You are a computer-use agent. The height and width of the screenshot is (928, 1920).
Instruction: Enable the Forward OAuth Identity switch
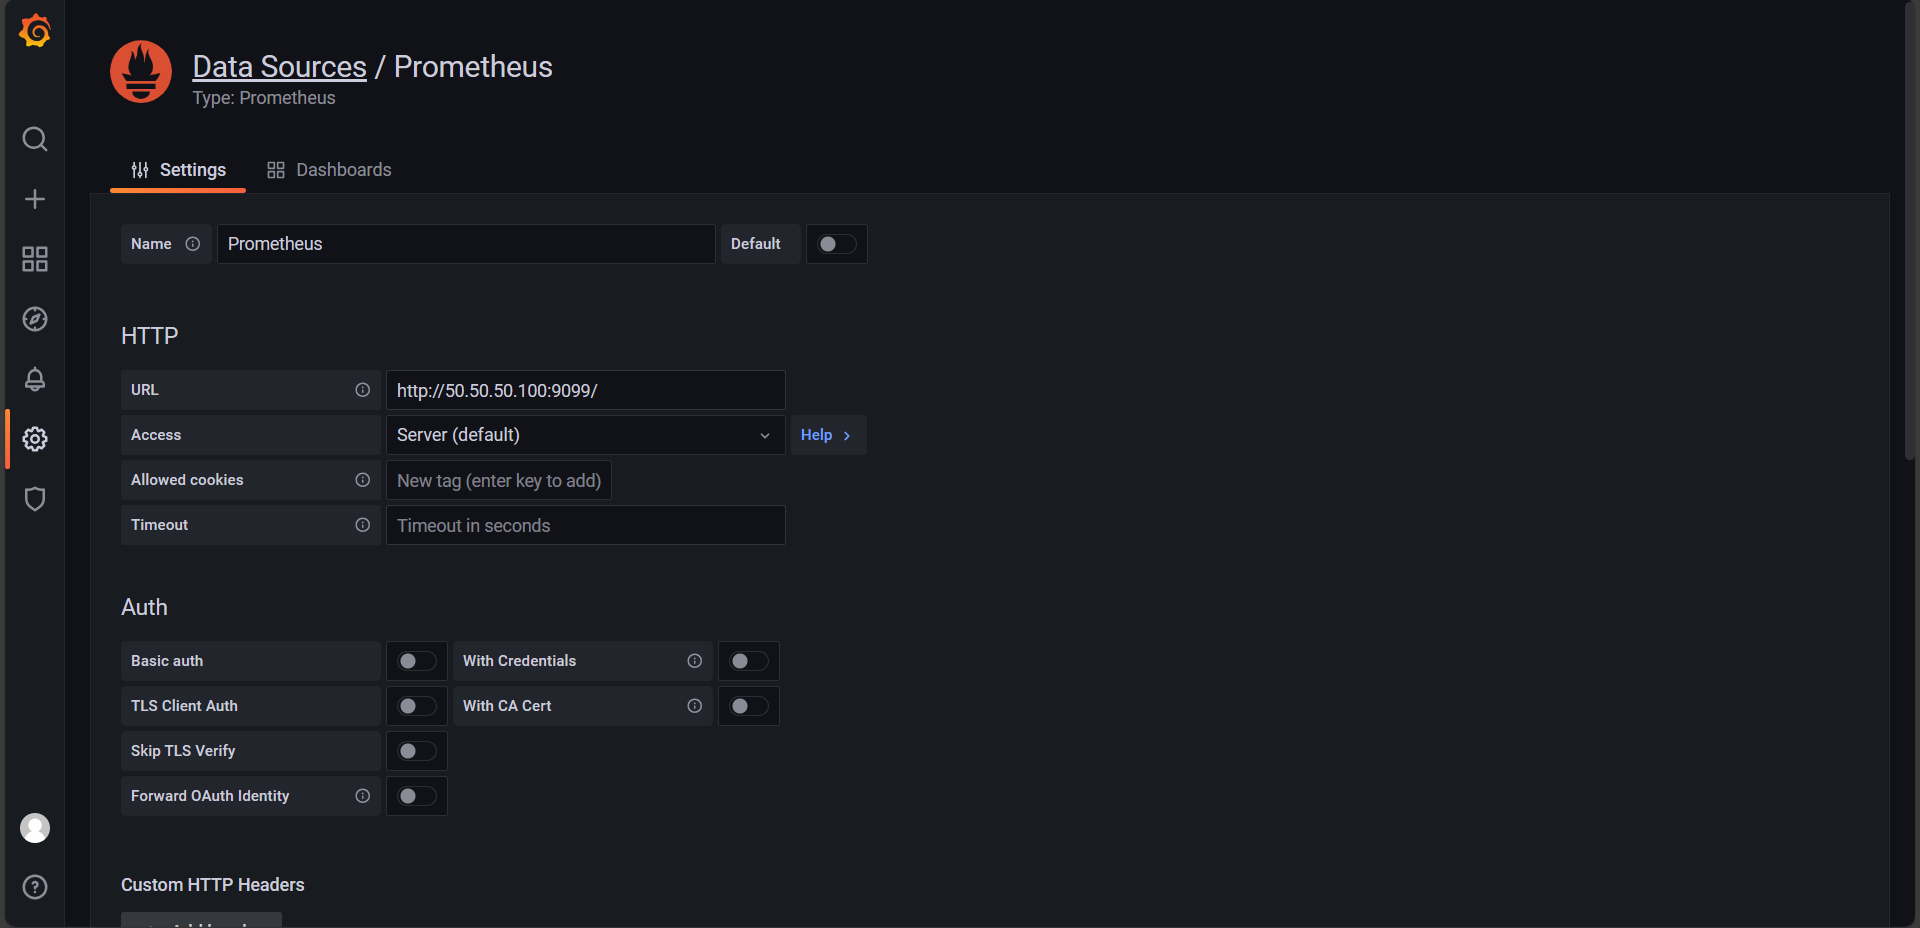(x=417, y=796)
